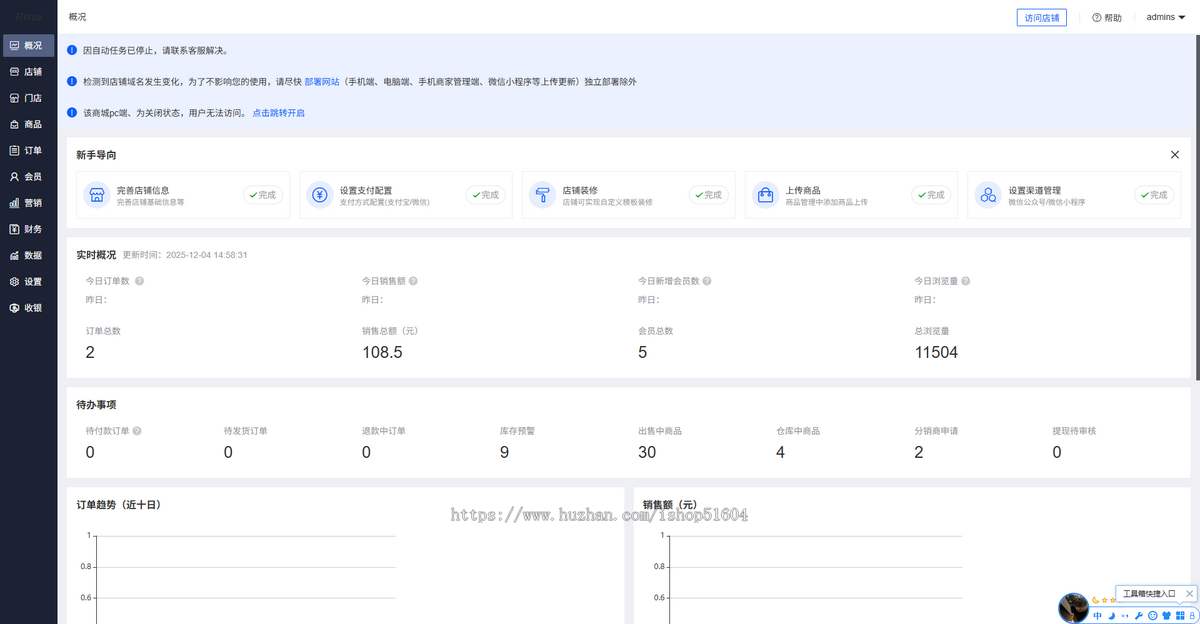Click the shirt skin icon

[x=1166, y=616]
